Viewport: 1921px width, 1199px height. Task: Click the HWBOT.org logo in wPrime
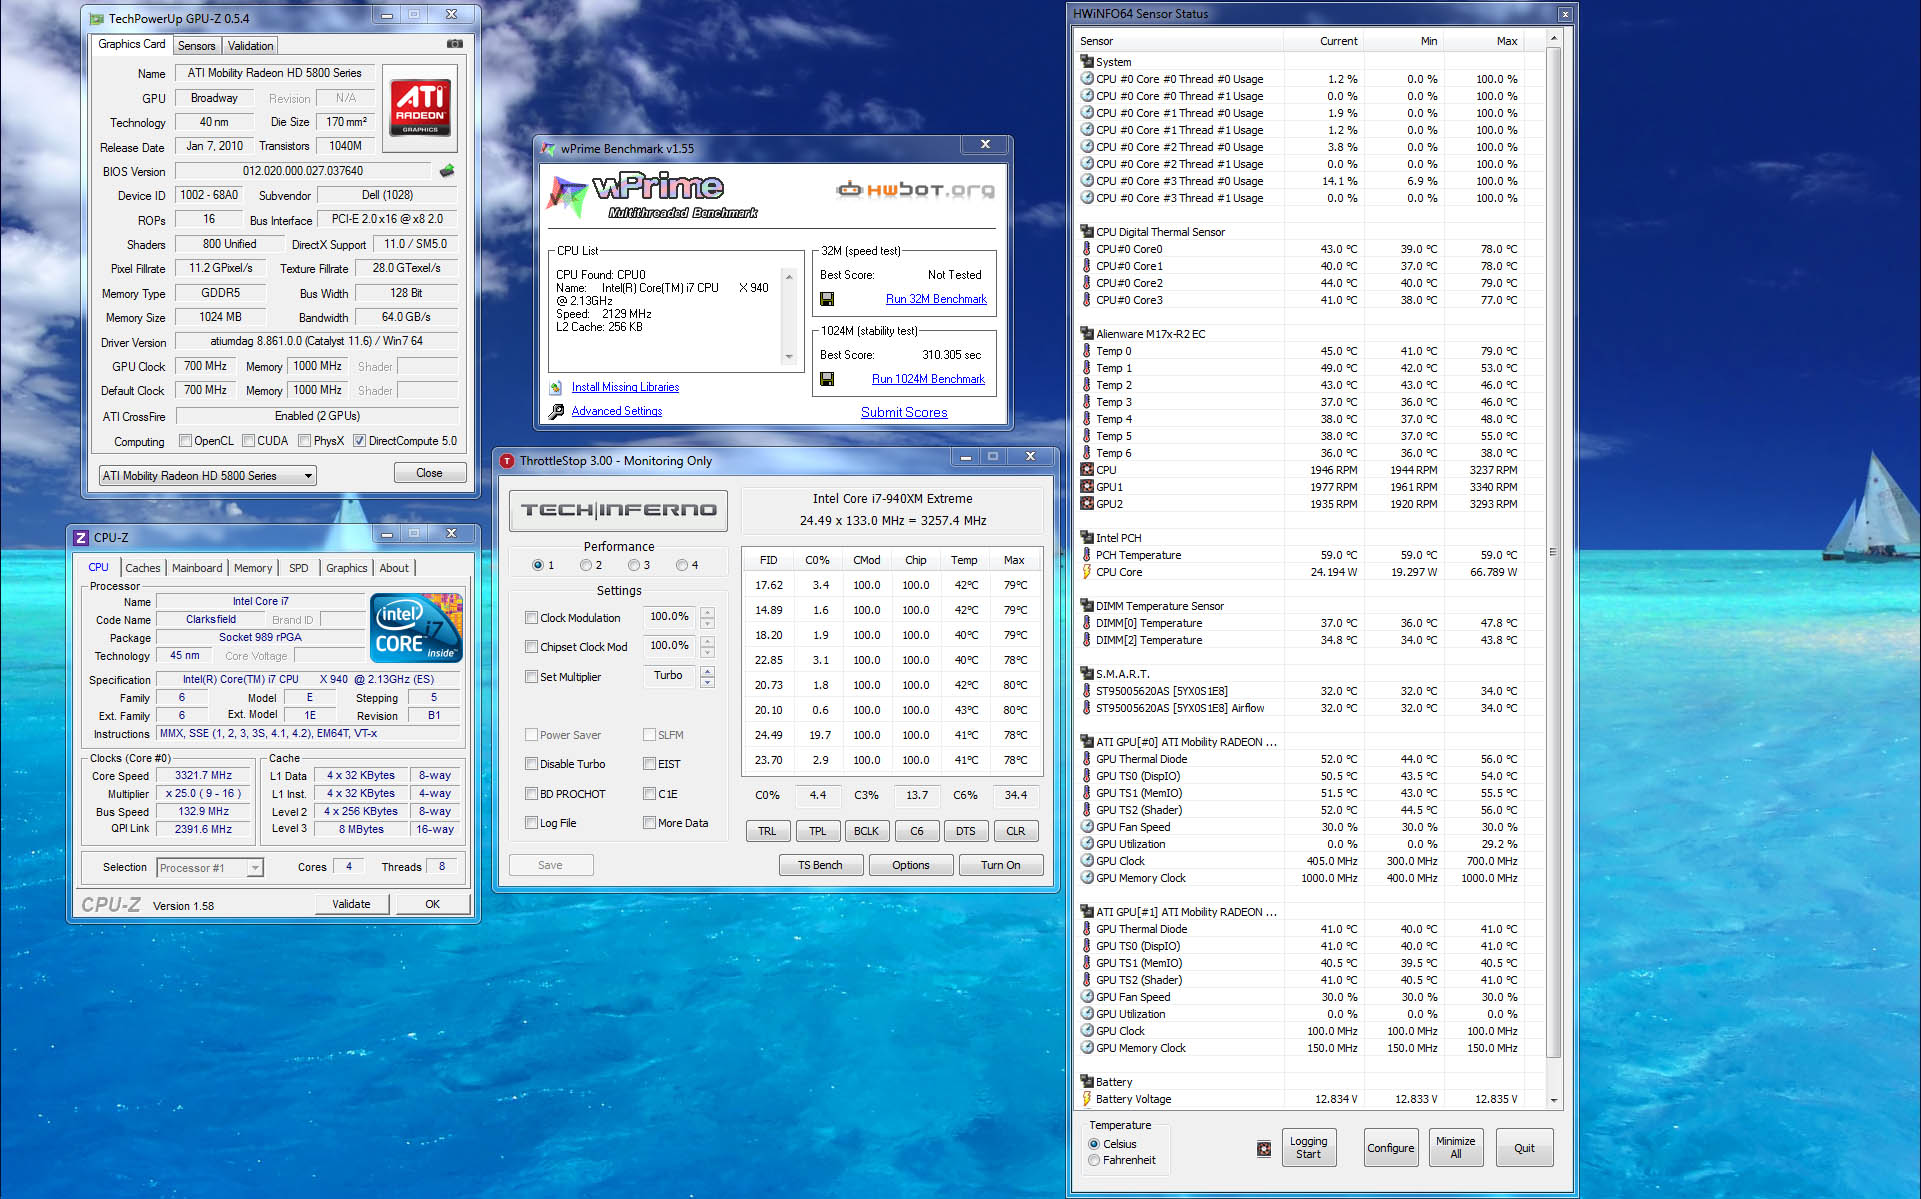tap(916, 189)
